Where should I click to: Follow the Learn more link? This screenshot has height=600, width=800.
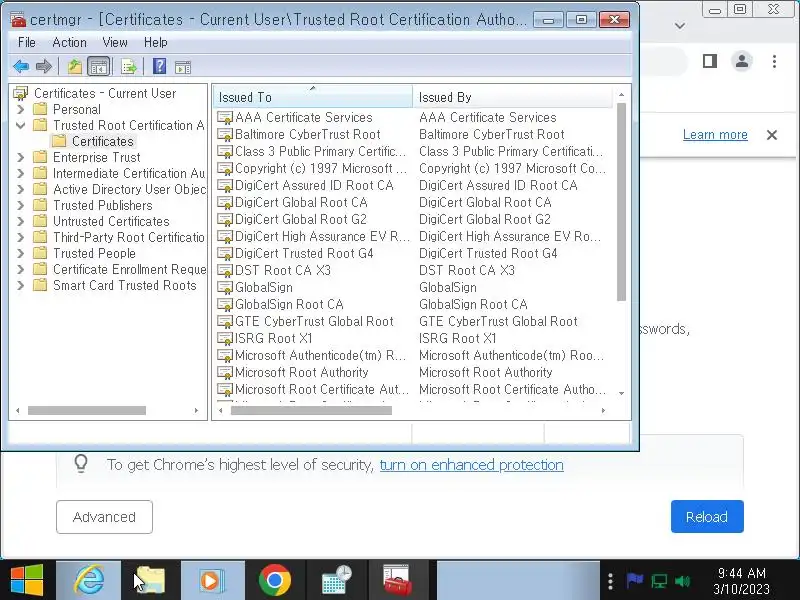pyautogui.click(x=715, y=135)
